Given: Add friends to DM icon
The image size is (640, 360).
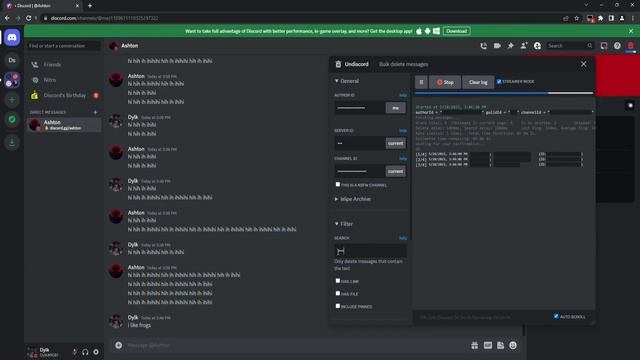Looking at the screenshot, I should coord(524,46).
